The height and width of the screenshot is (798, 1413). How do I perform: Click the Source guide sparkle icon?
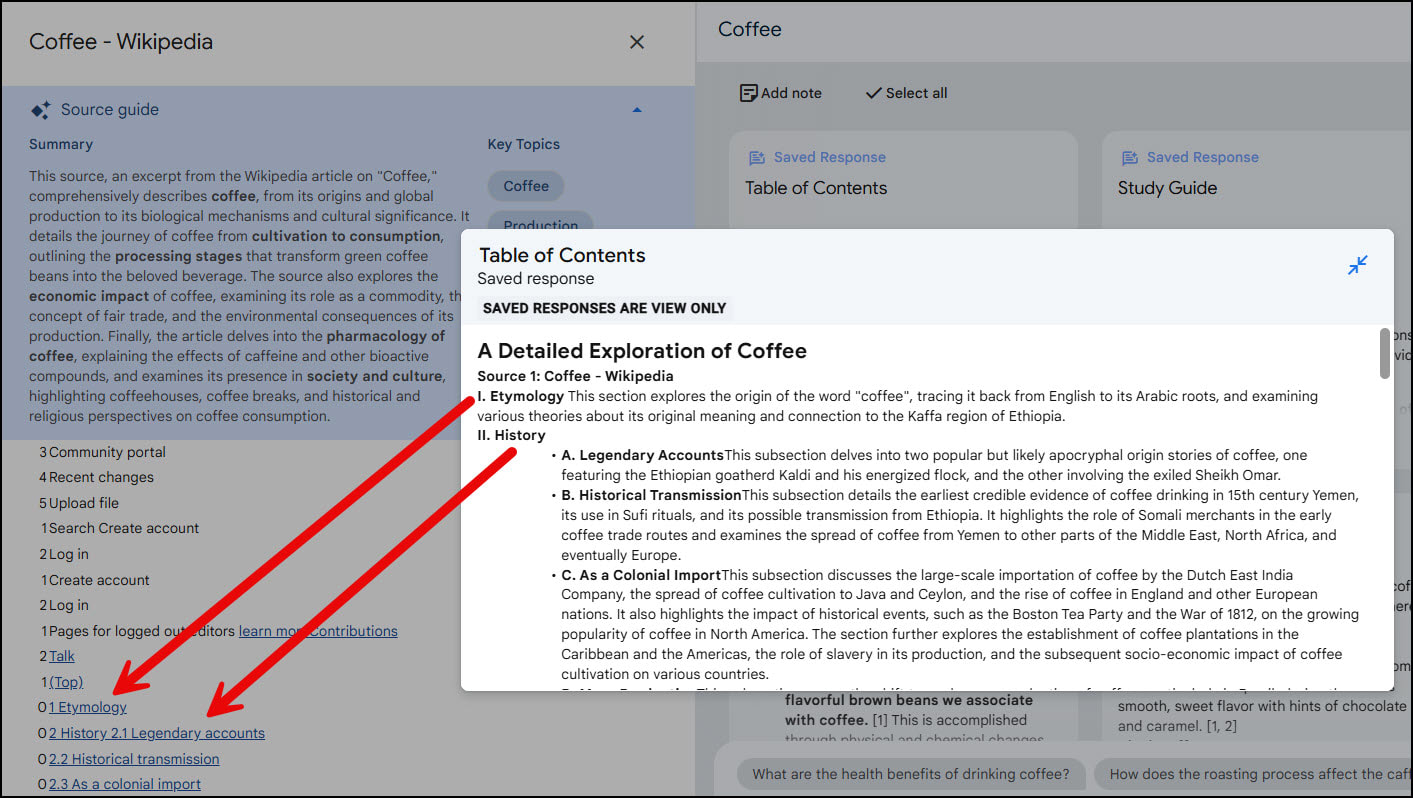[40, 110]
